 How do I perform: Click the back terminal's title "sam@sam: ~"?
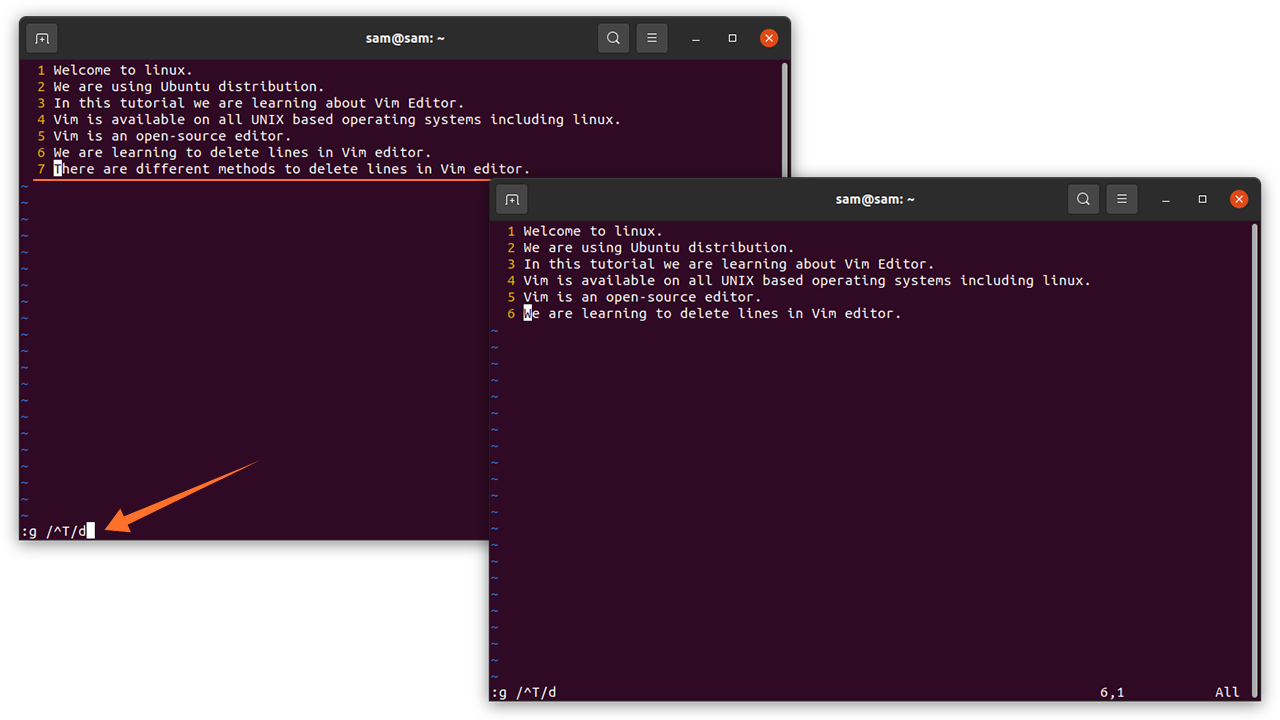pos(405,39)
